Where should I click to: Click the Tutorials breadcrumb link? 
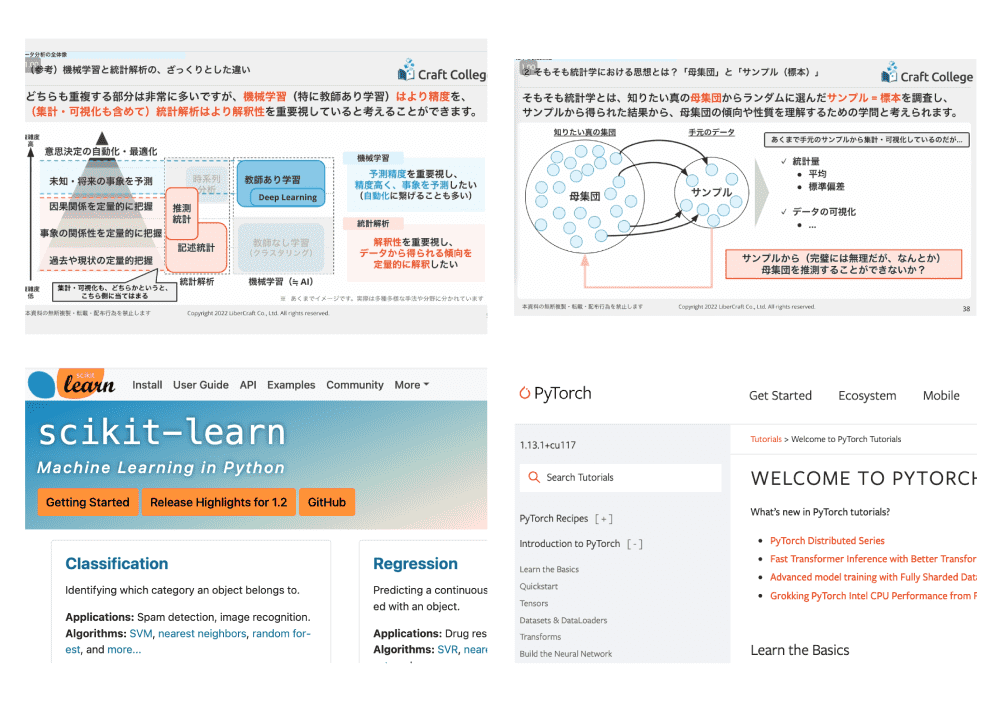pos(765,439)
